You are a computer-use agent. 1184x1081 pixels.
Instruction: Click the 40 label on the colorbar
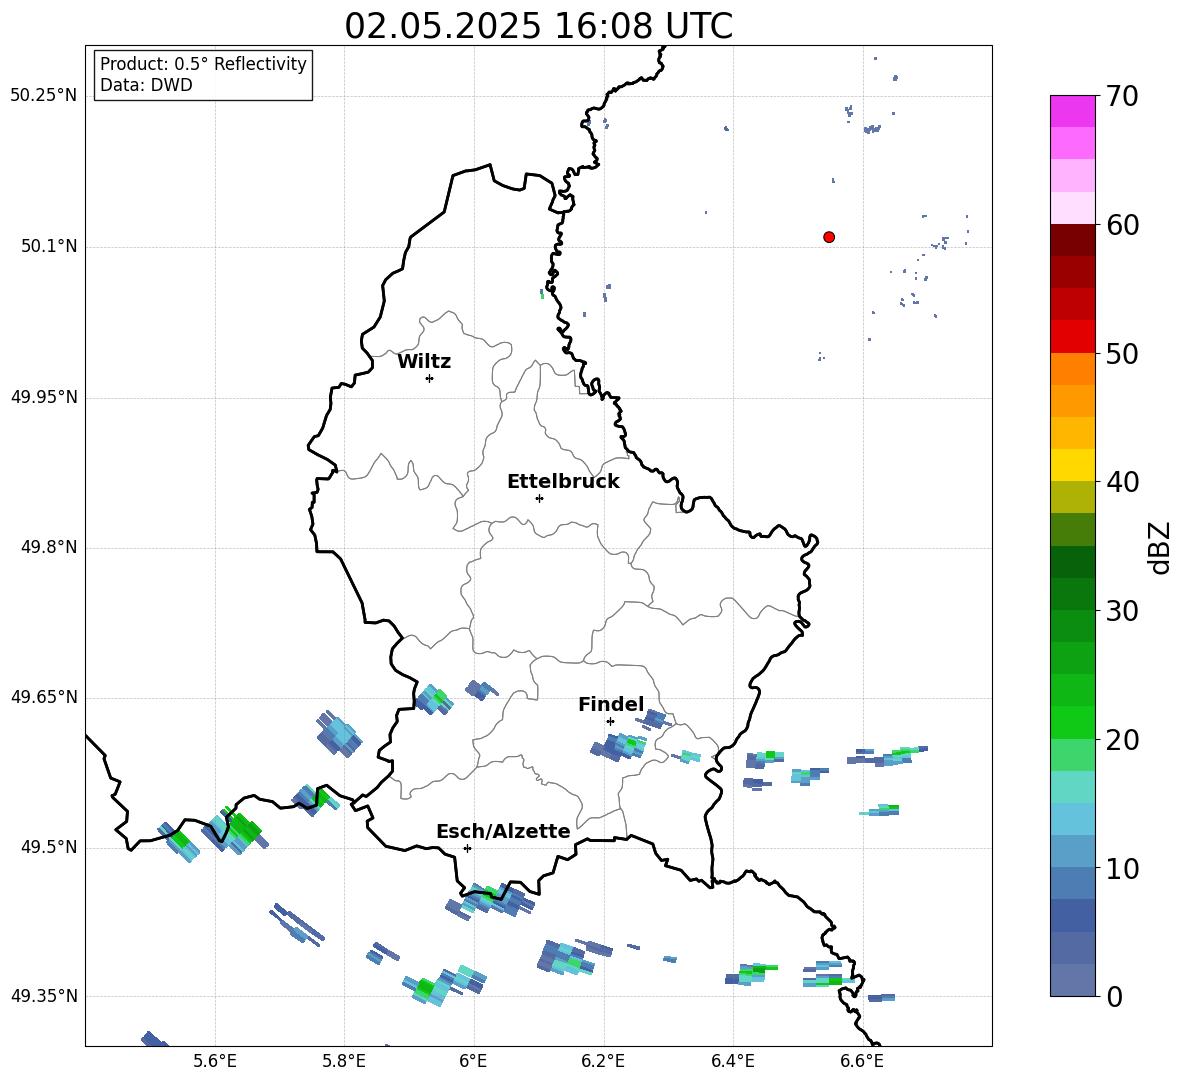(1123, 482)
